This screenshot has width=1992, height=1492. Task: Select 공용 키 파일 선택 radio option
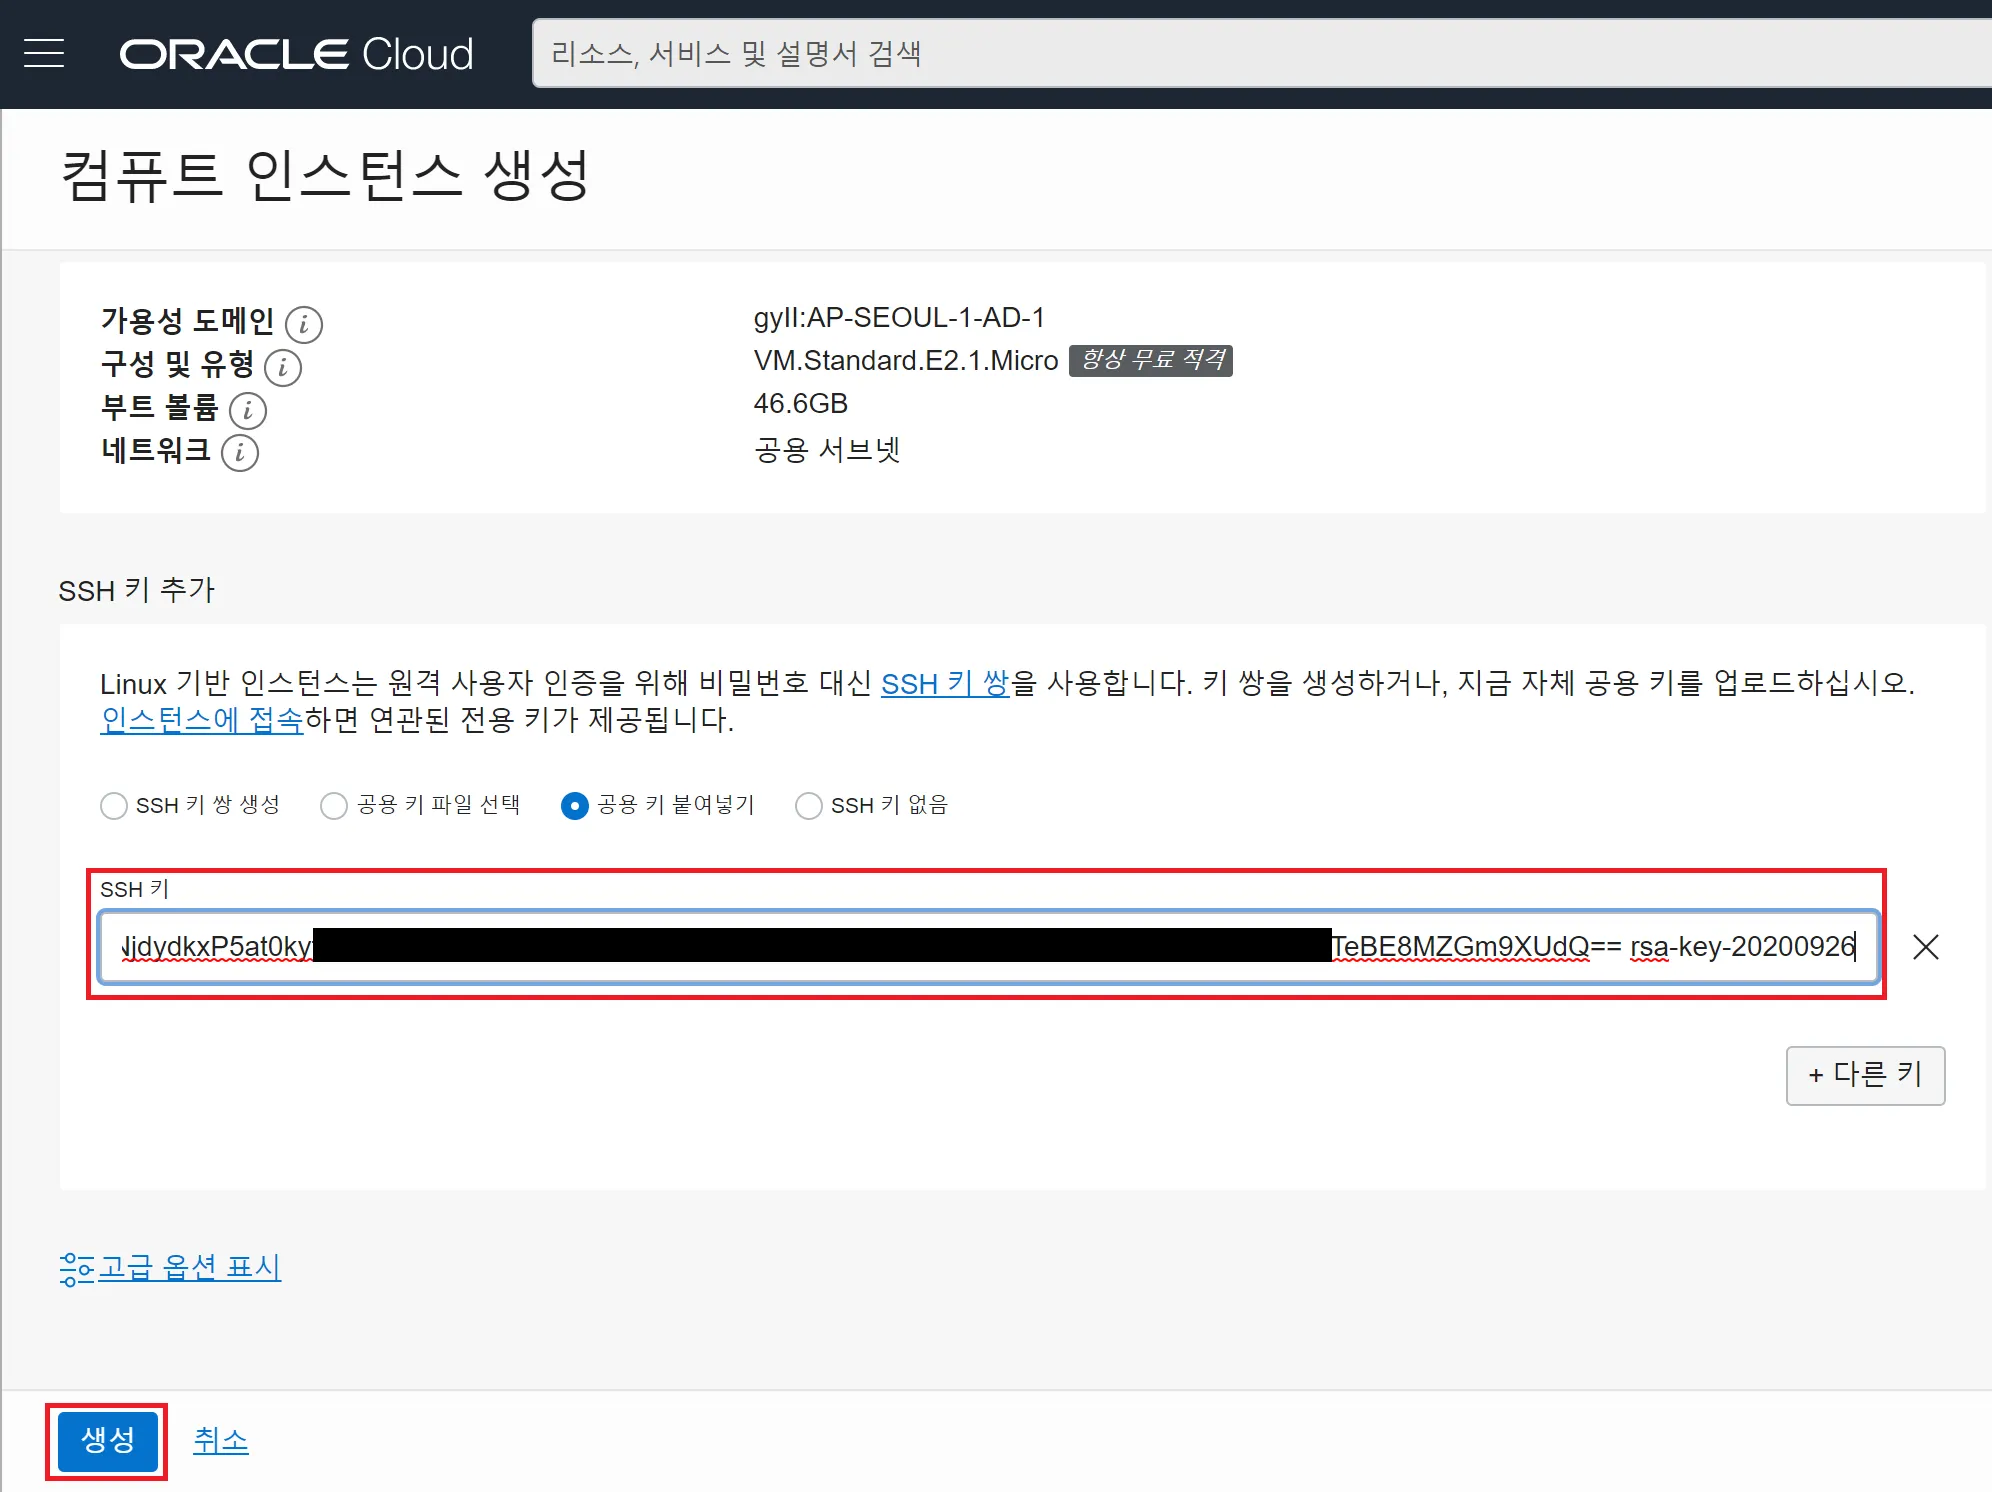pyautogui.click(x=334, y=805)
